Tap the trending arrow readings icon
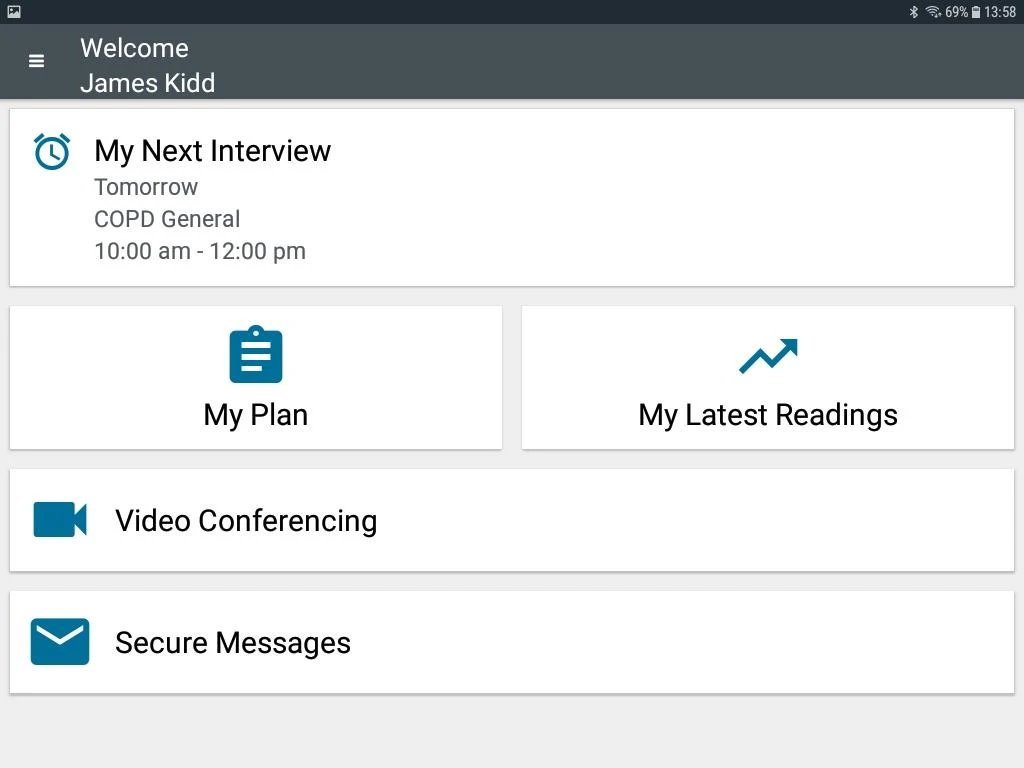1024x768 pixels. [x=768, y=355]
